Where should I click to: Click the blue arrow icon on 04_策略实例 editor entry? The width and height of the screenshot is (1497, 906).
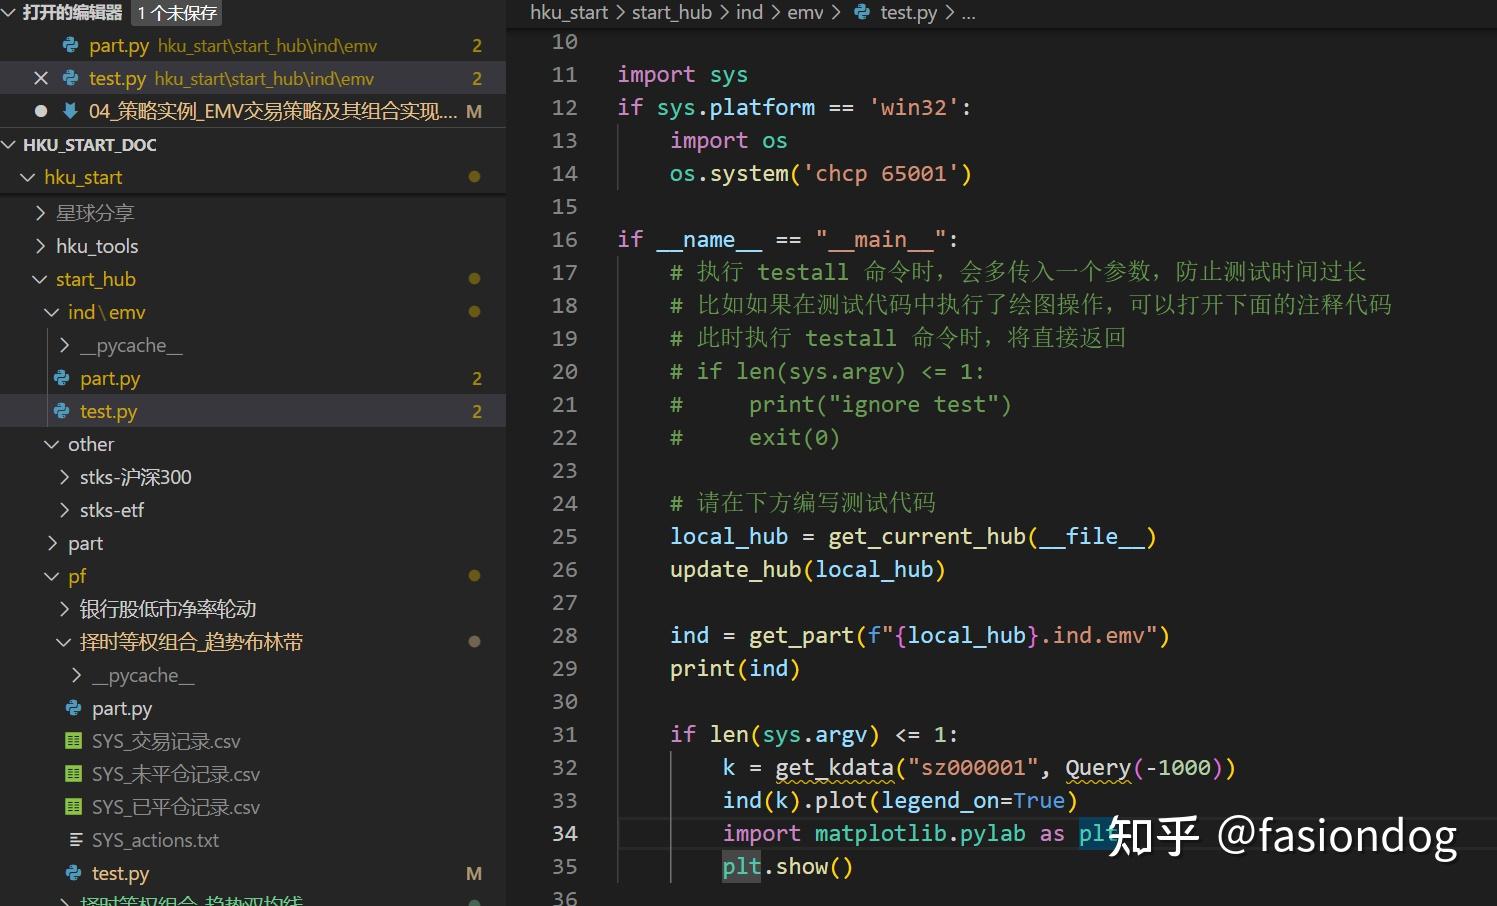tap(69, 111)
